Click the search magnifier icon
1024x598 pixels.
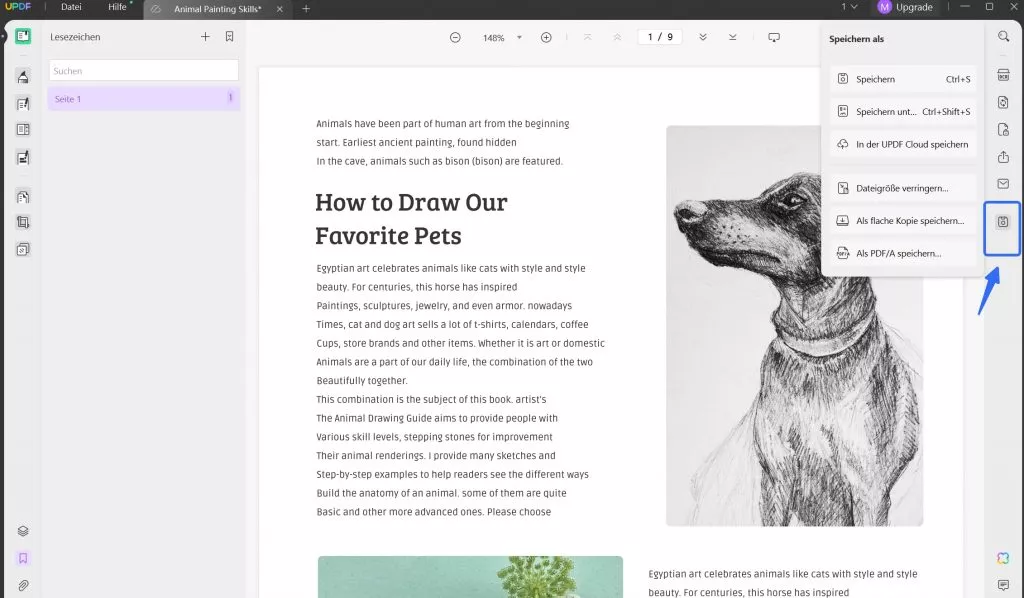click(1003, 37)
